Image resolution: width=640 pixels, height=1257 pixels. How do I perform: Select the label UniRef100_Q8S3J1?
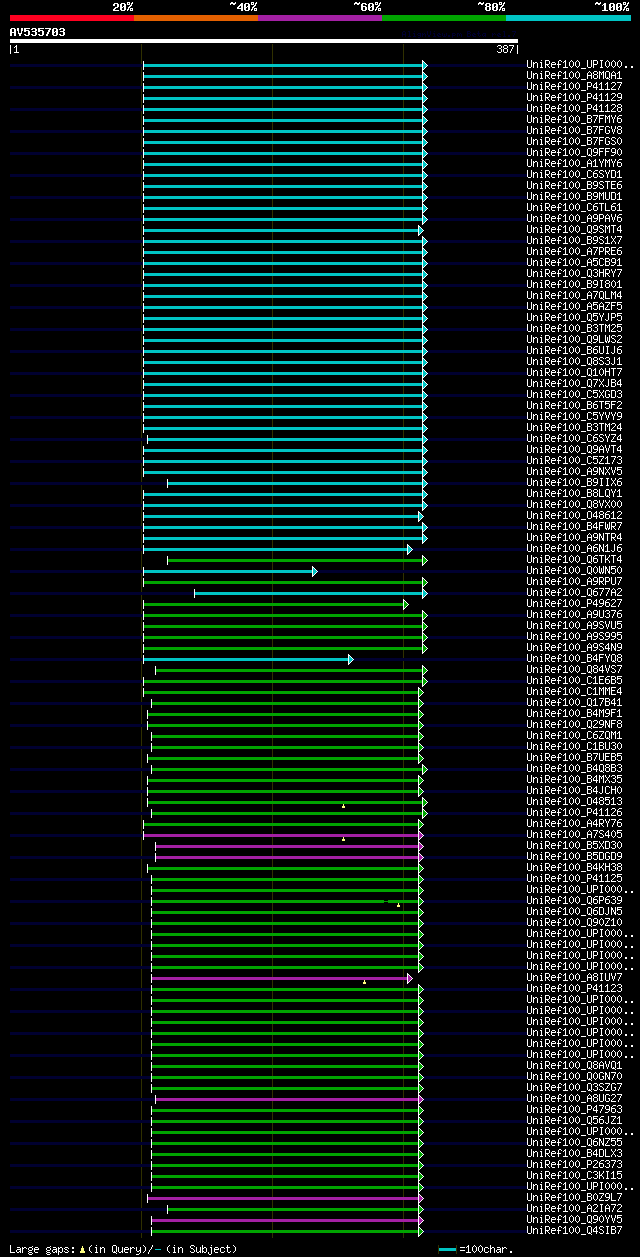coord(574,362)
